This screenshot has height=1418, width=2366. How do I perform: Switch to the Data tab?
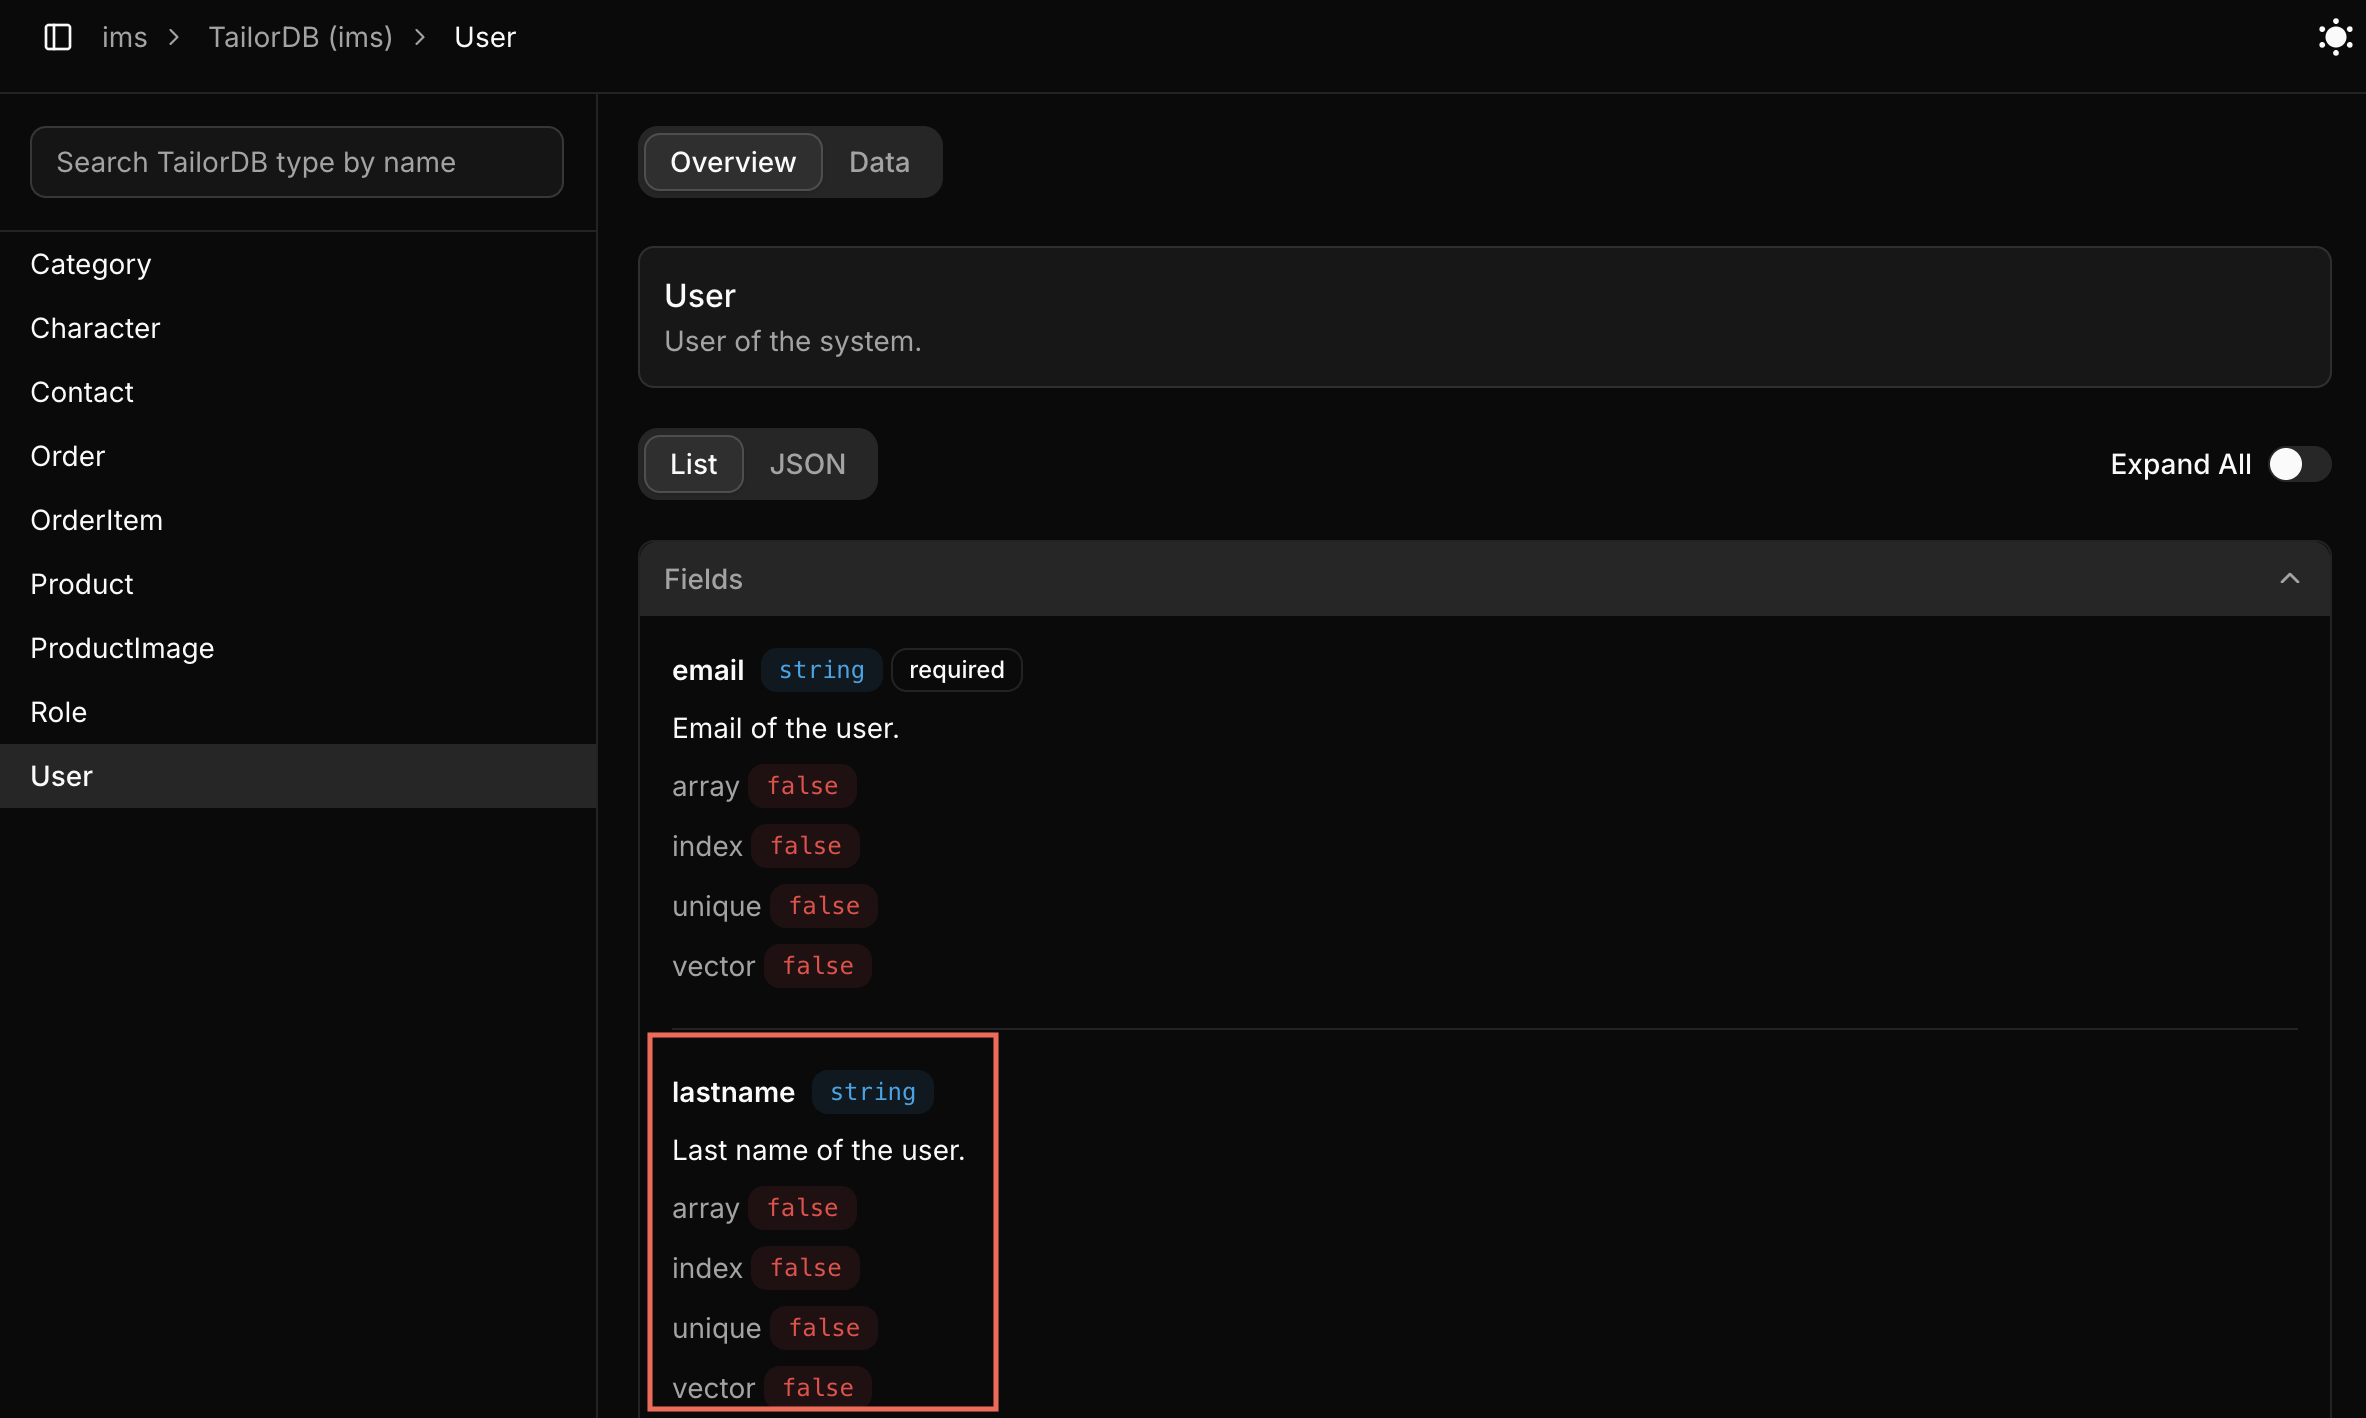[878, 161]
